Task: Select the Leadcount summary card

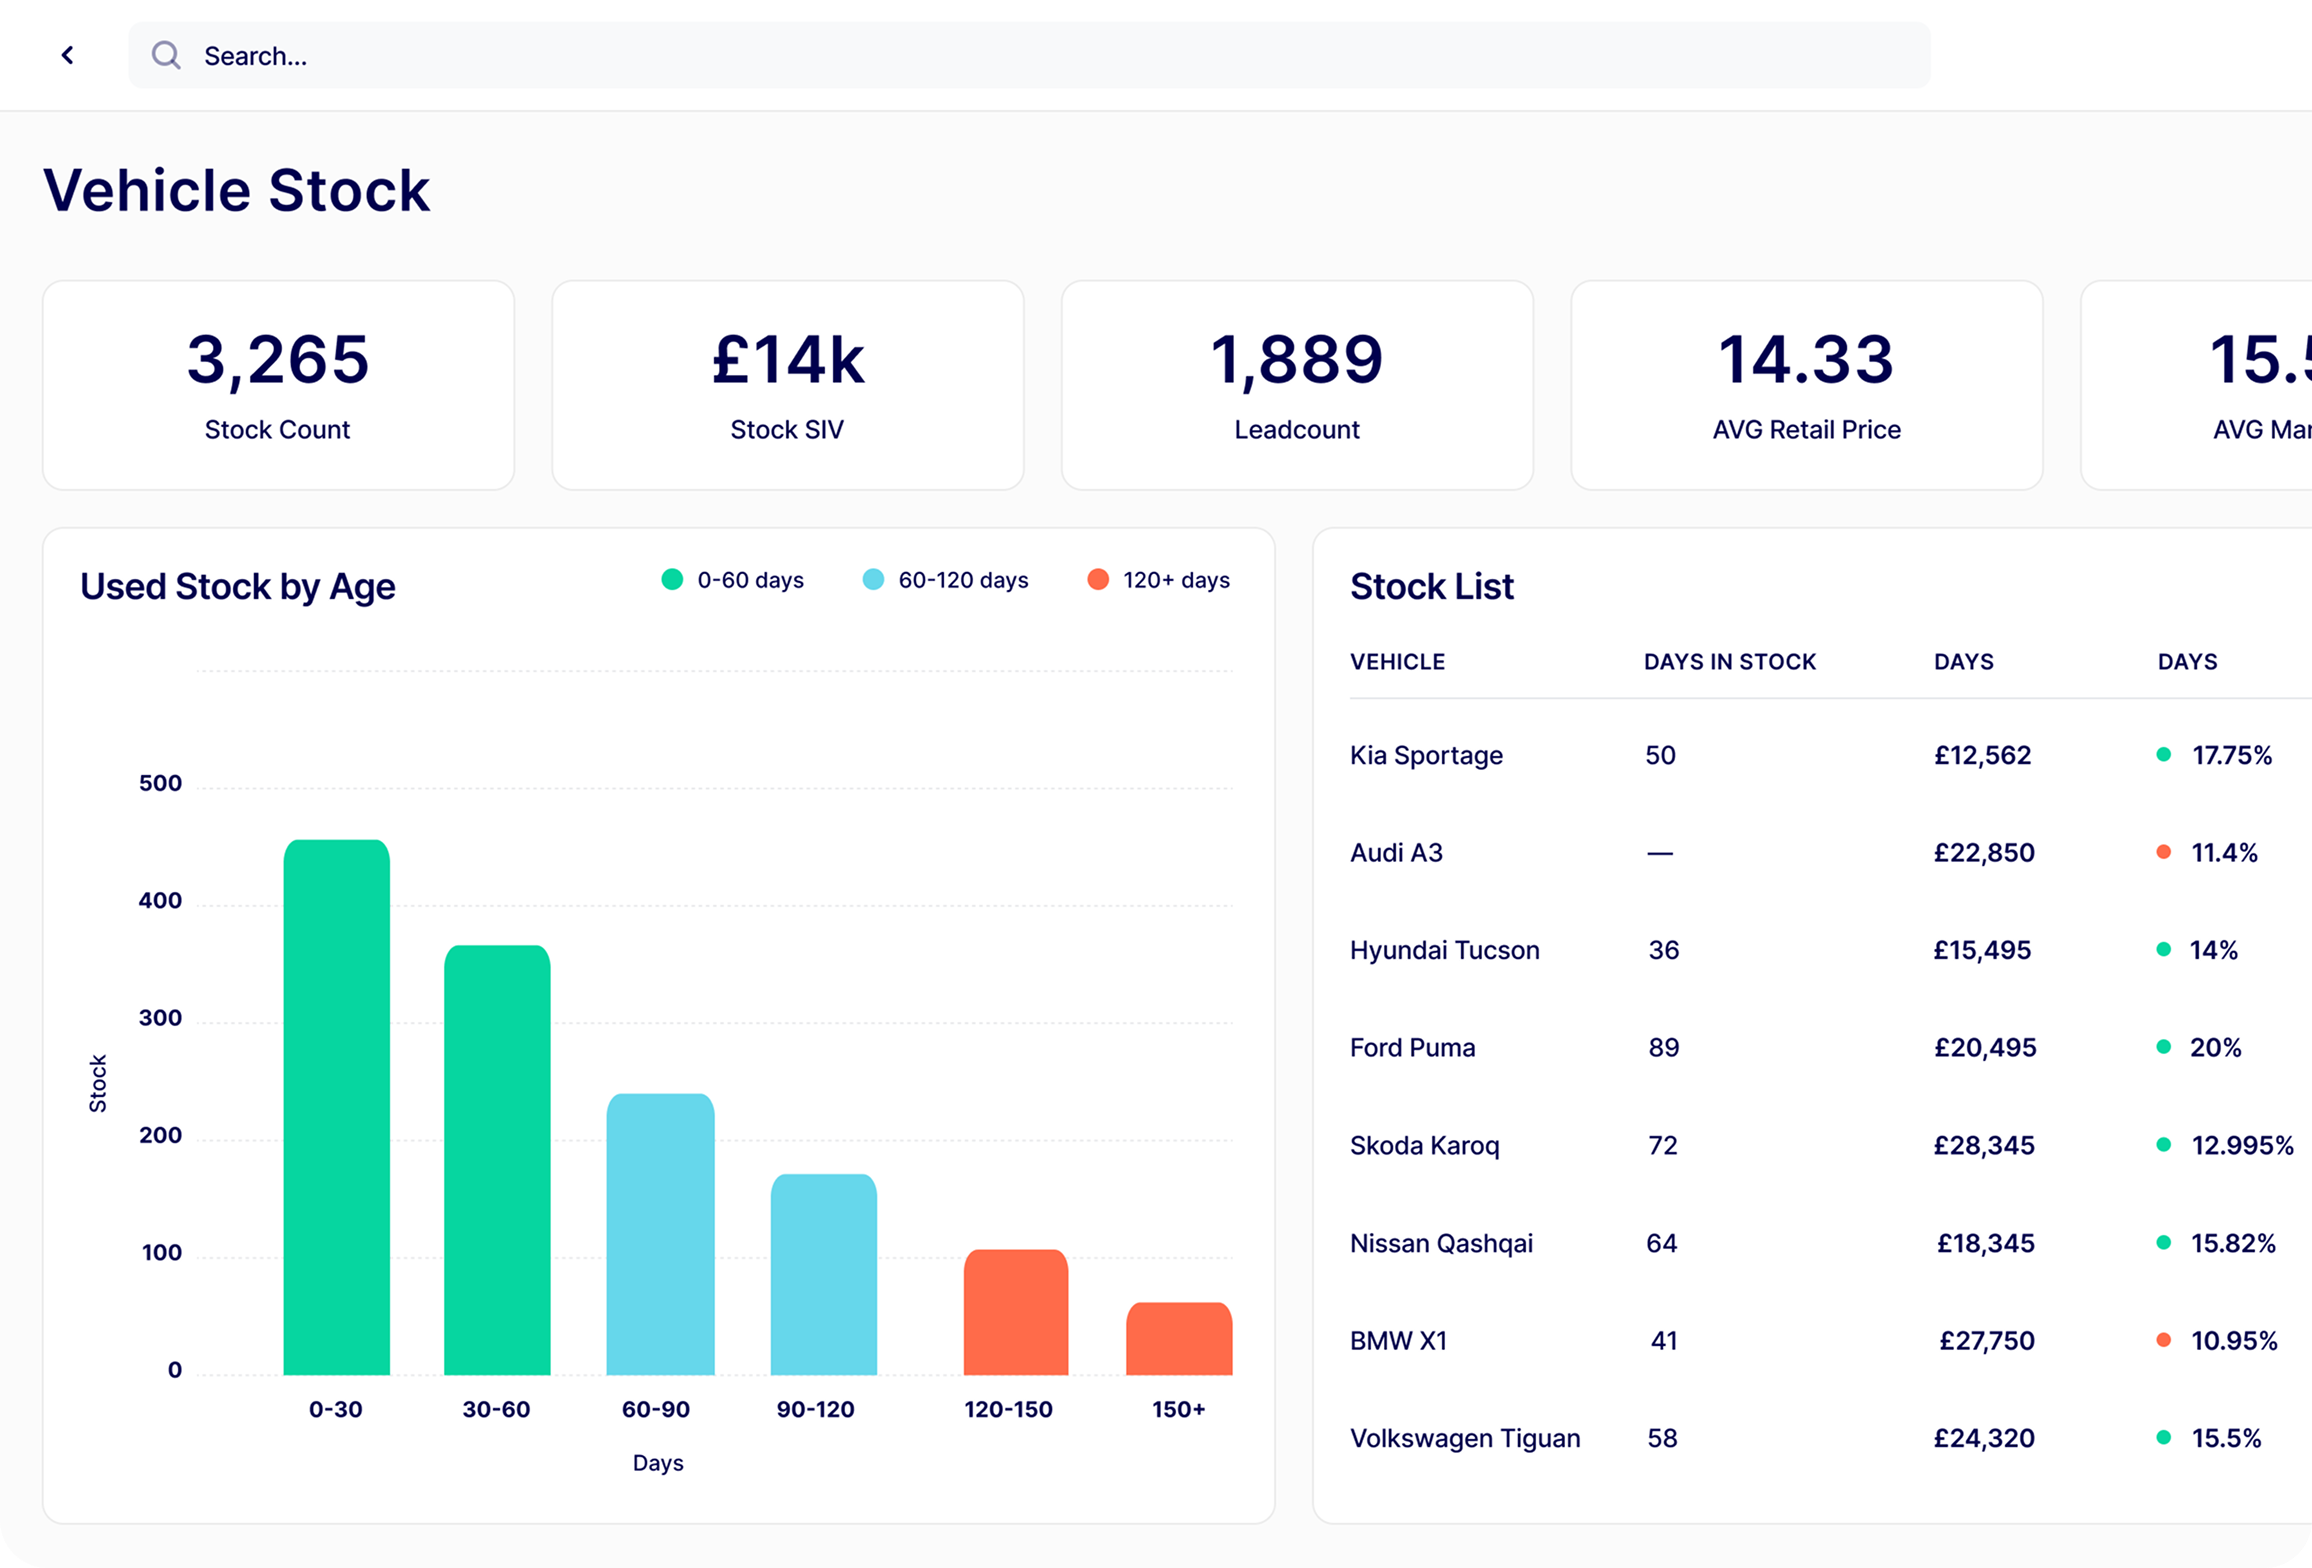Action: coord(1296,385)
